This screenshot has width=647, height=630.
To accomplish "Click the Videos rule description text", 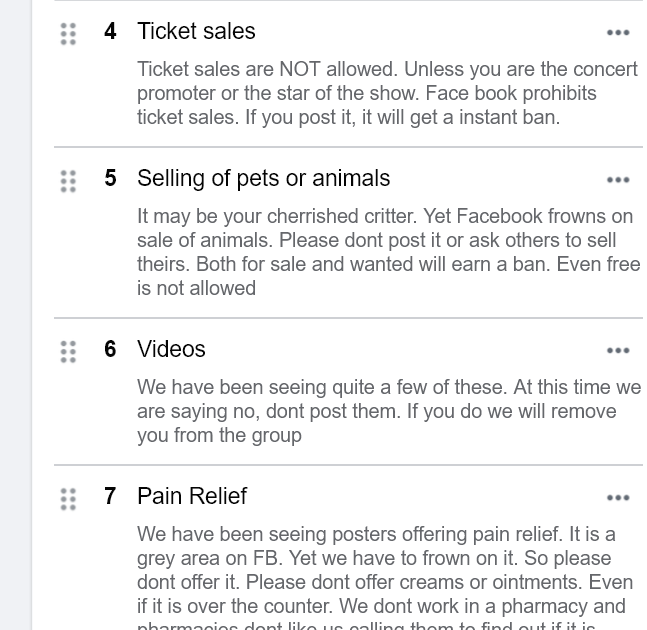I will [388, 411].
